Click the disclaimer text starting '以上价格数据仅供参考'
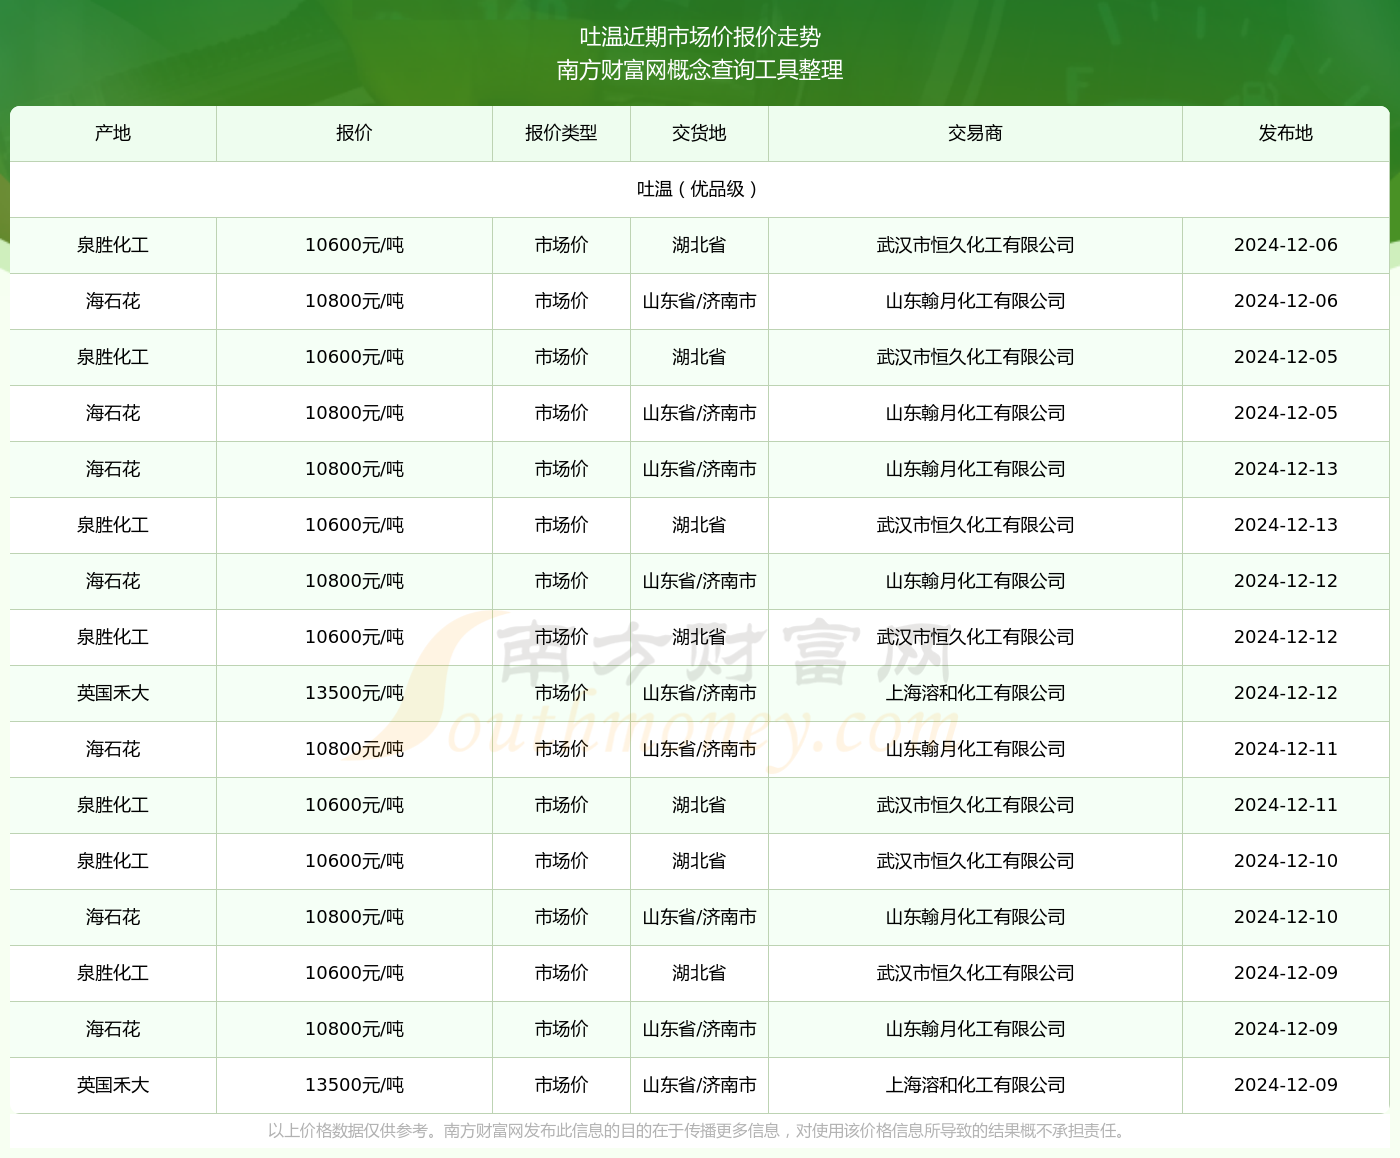Viewport: 1400px width, 1158px height. click(700, 1131)
